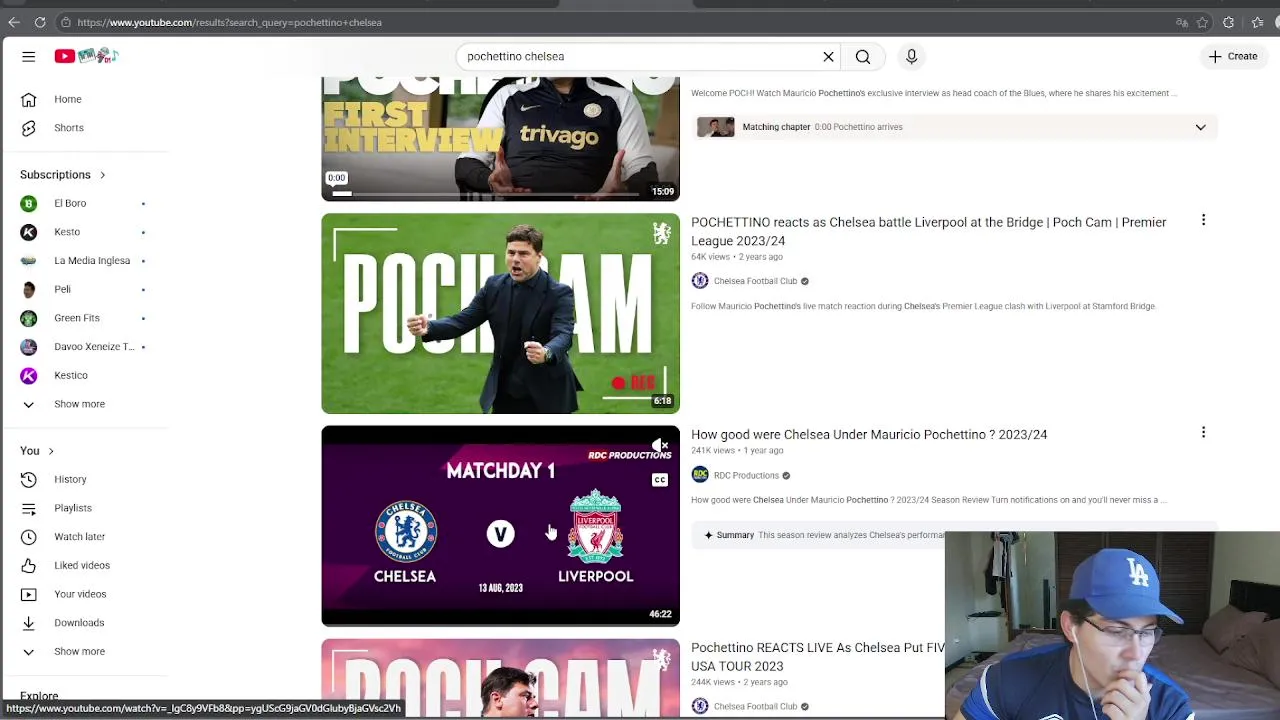Open options menu for Poch Cam Liverpool video

point(1203,220)
